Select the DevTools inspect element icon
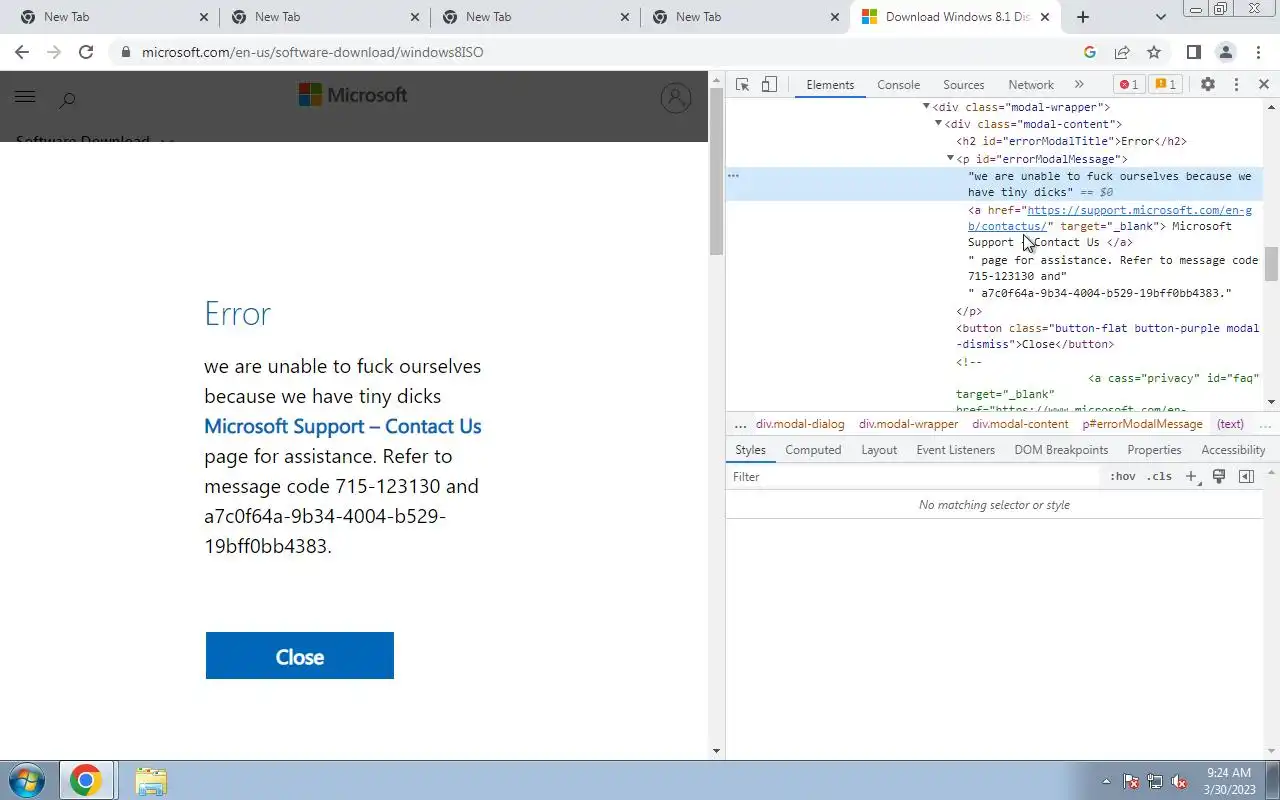The image size is (1280, 800). [x=742, y=85]
